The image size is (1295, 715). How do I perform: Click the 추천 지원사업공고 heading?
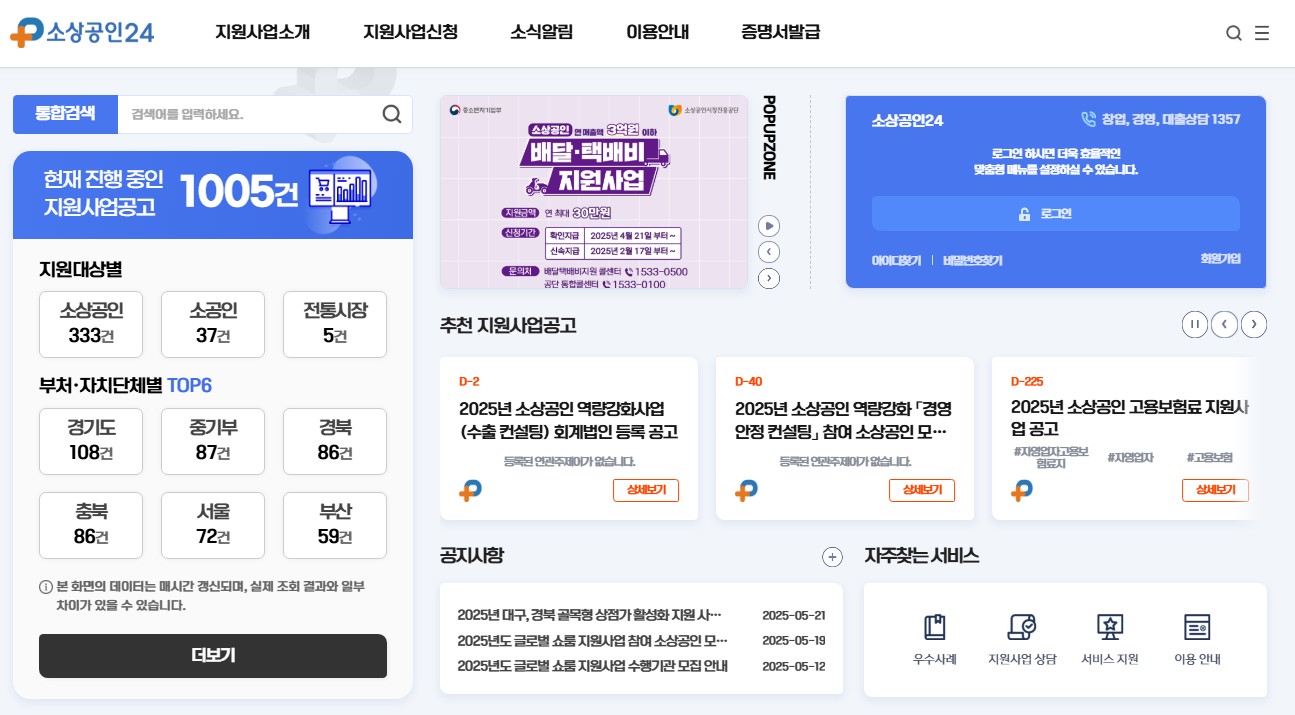click(508, 325)
